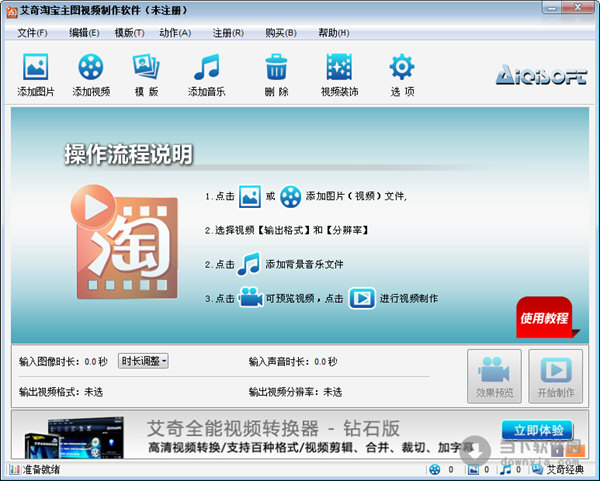Expand the 时长调整 dropdown button
Viewport: 600px width, 481px height.
[143, 361]
